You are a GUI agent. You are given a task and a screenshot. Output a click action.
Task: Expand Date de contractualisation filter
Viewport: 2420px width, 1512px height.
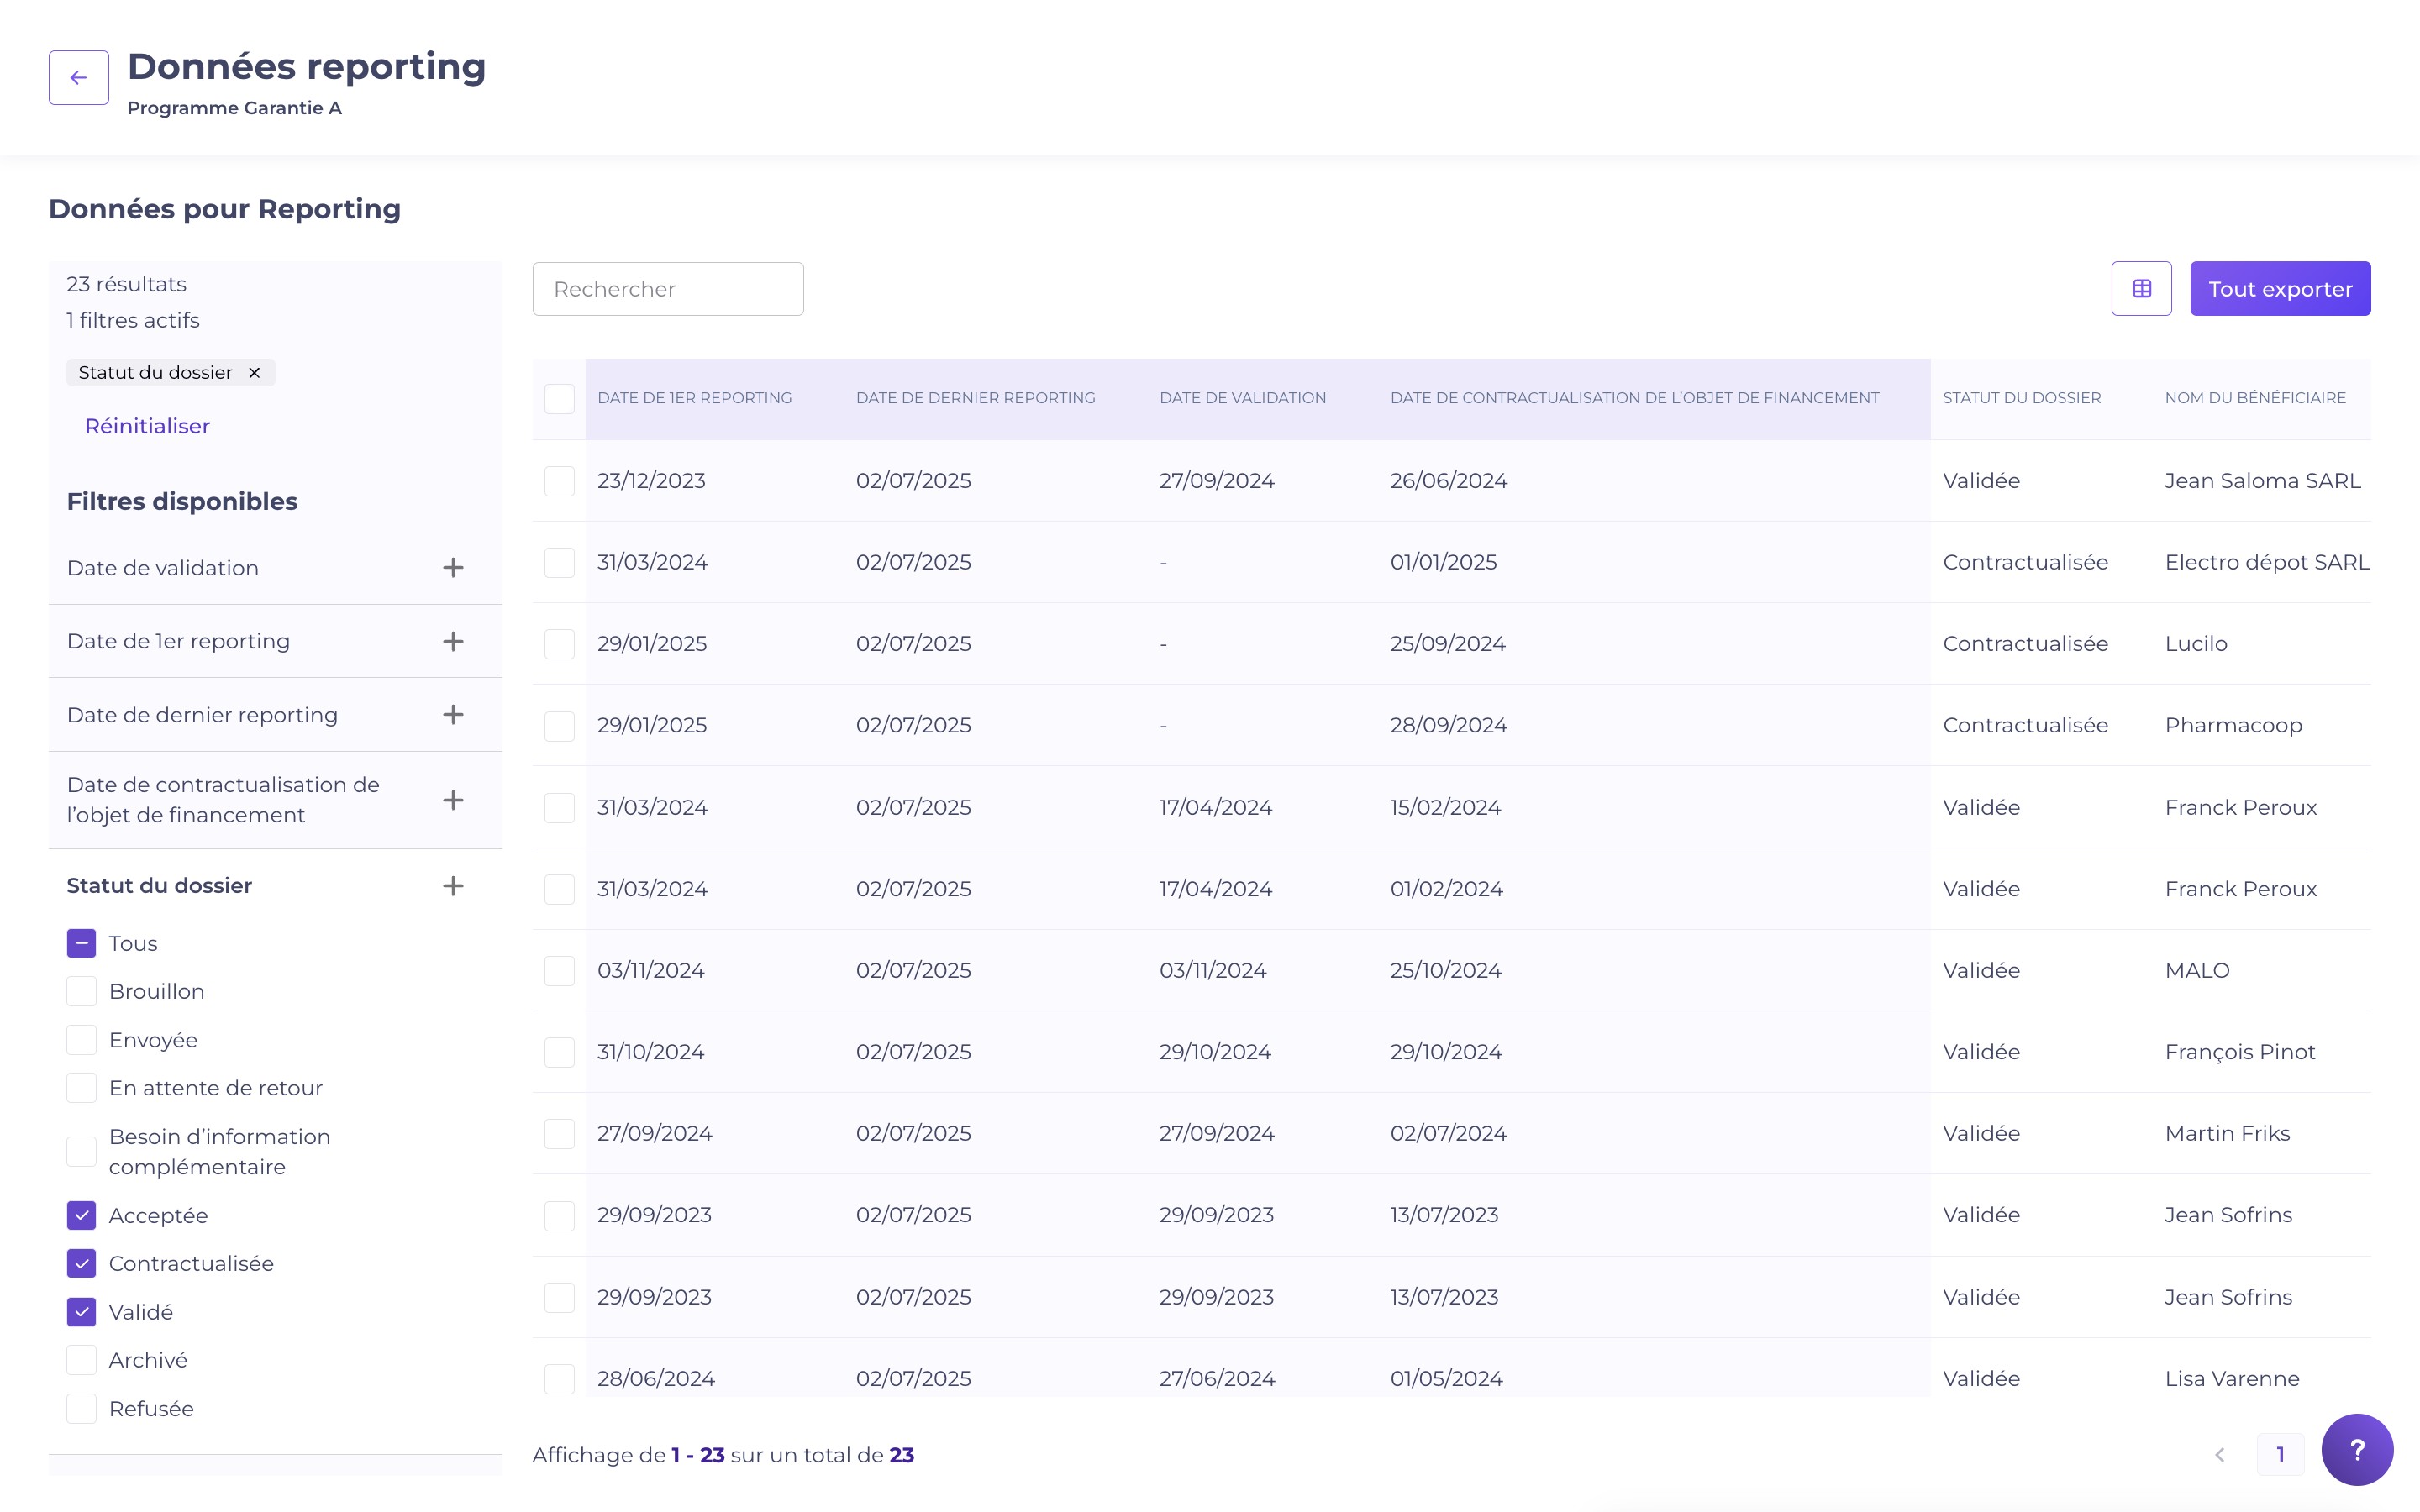click(453, 800)
